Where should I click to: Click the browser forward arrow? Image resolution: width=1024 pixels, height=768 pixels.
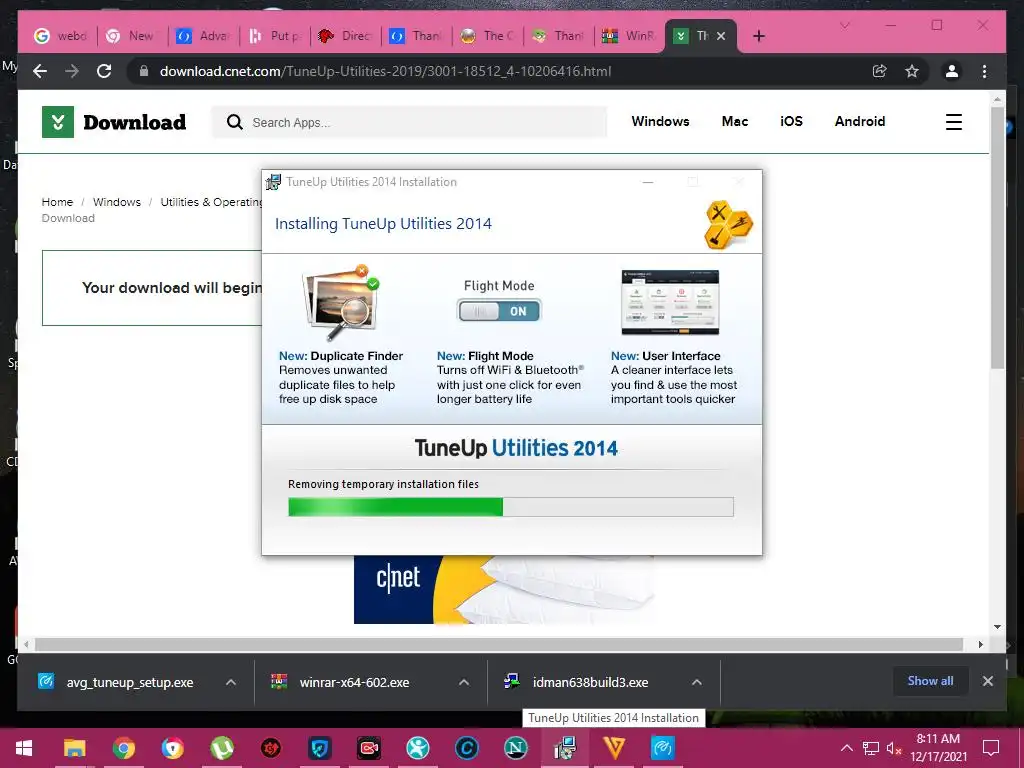point(72,71)
